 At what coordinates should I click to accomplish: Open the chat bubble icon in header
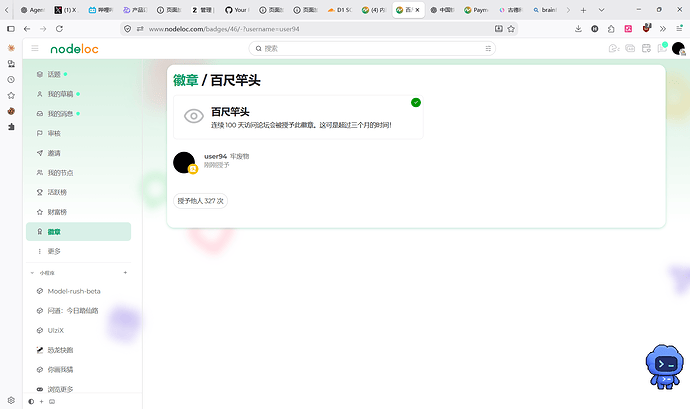[630, 48]
